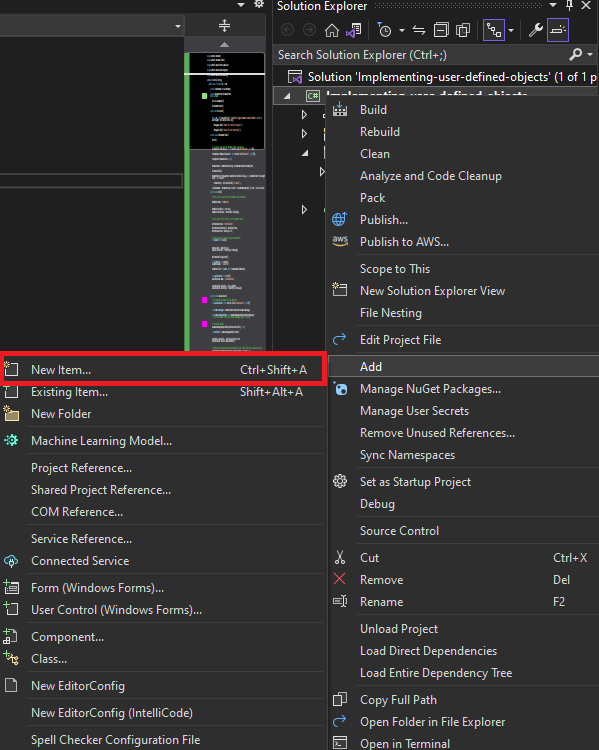Choose COM Reference... in the Add submenu
Viewport: 599px width, 750px height.
(77, 512)
